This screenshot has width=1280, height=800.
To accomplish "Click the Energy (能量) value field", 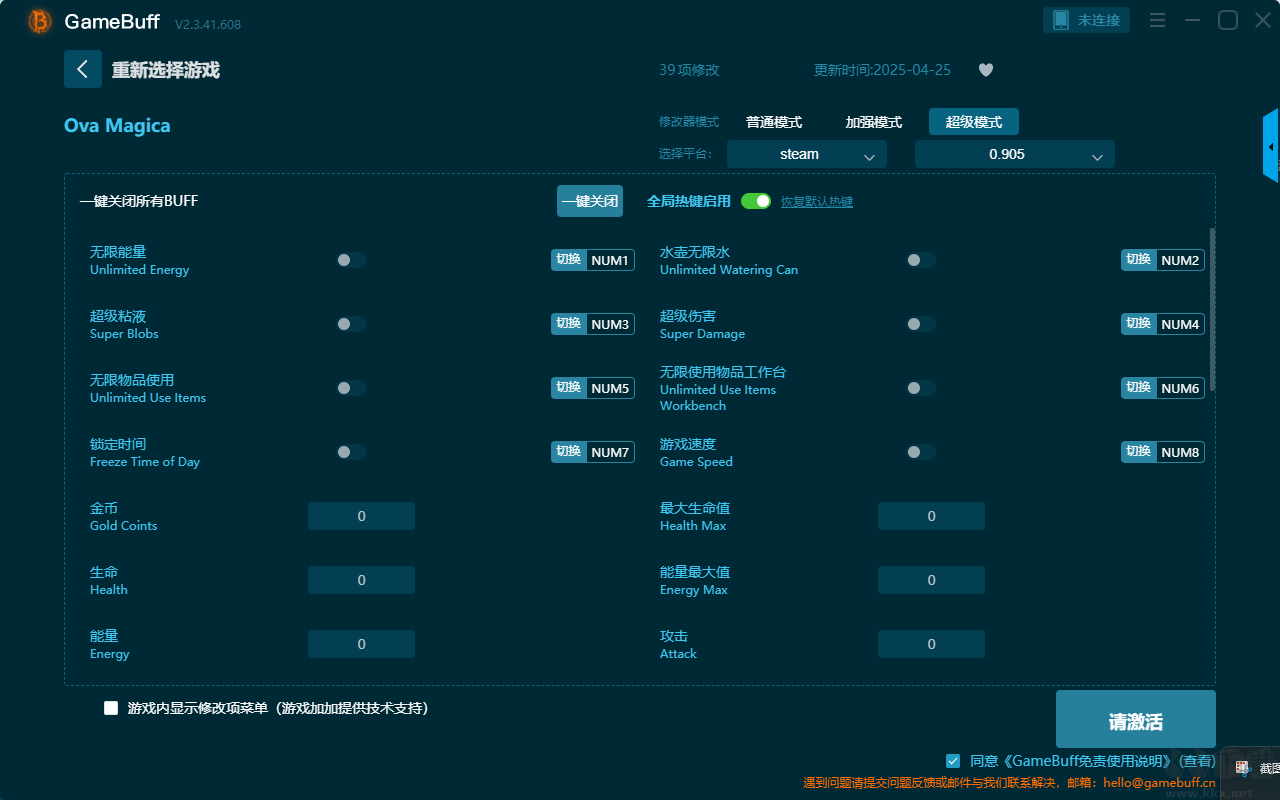I will 361,644.
